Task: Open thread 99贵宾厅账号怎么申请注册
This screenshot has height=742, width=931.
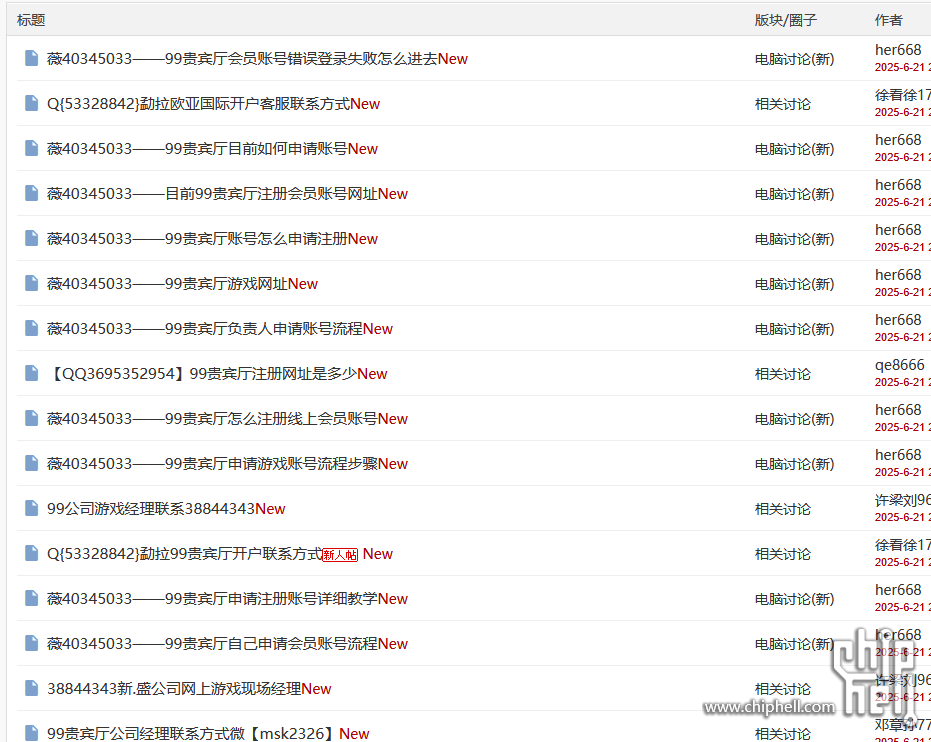Action: pos(197,239)
